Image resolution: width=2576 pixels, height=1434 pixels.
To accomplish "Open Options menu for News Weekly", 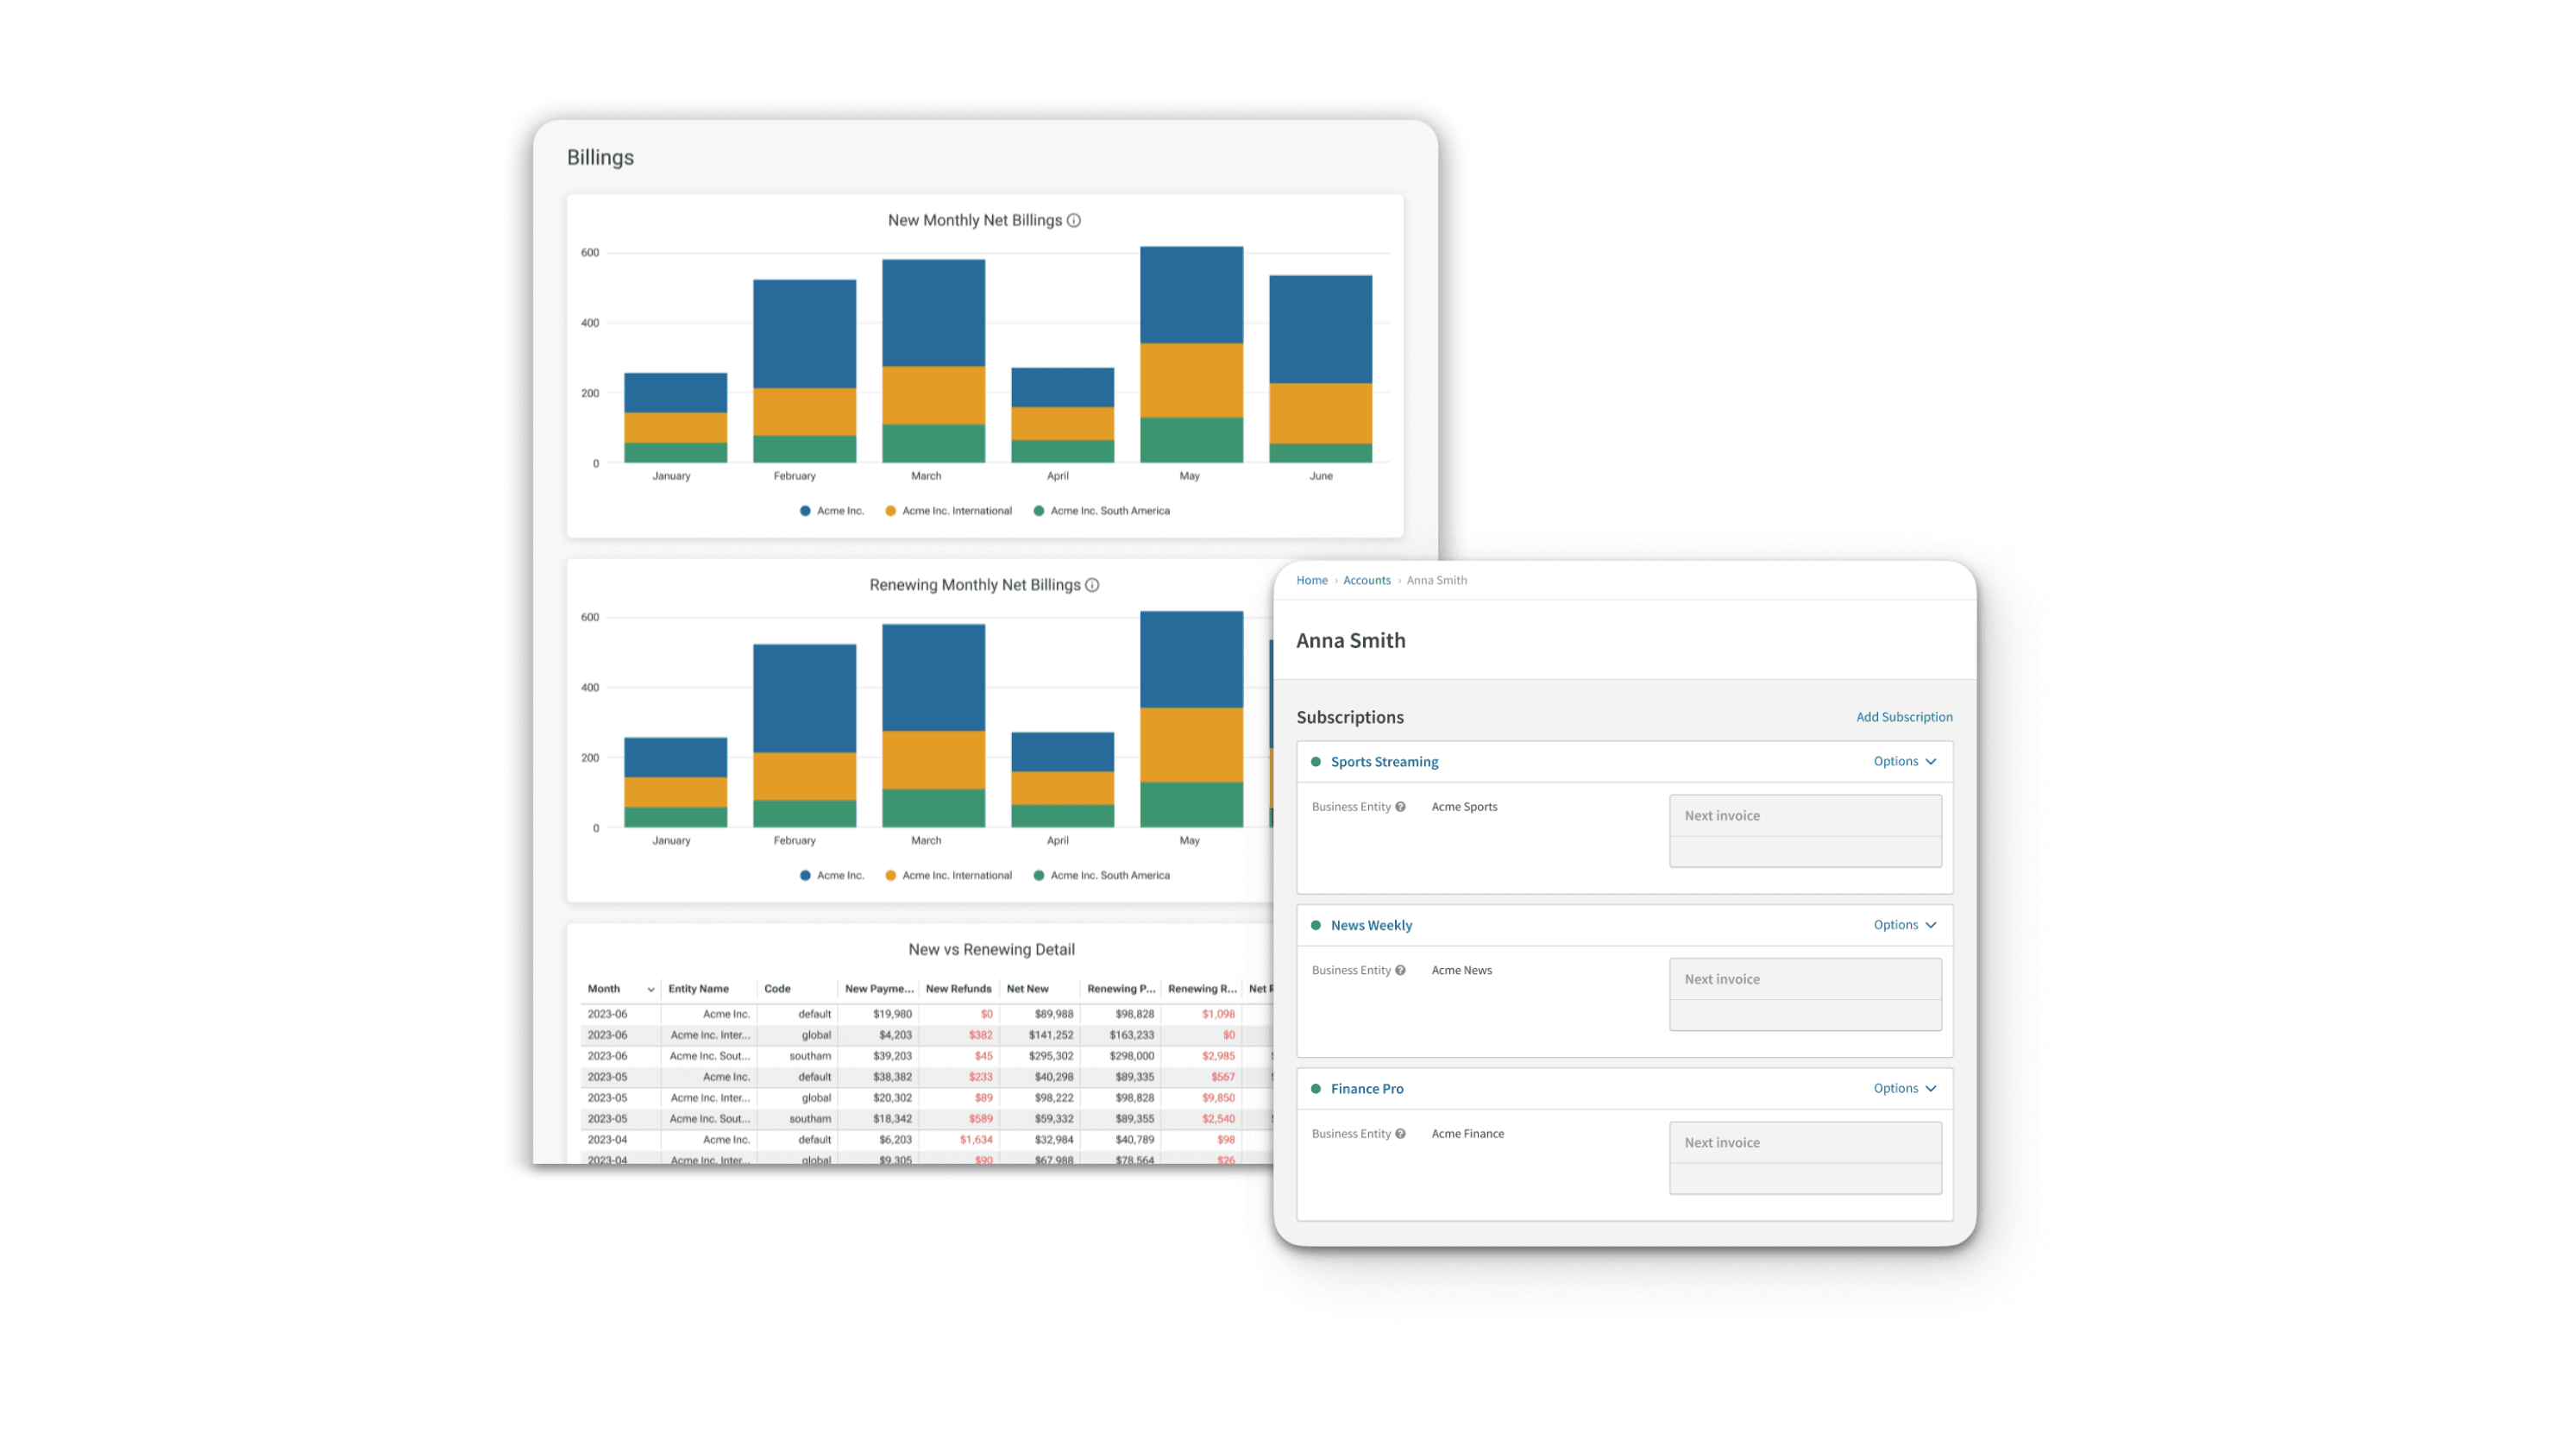I will (x=1904, y=925).
